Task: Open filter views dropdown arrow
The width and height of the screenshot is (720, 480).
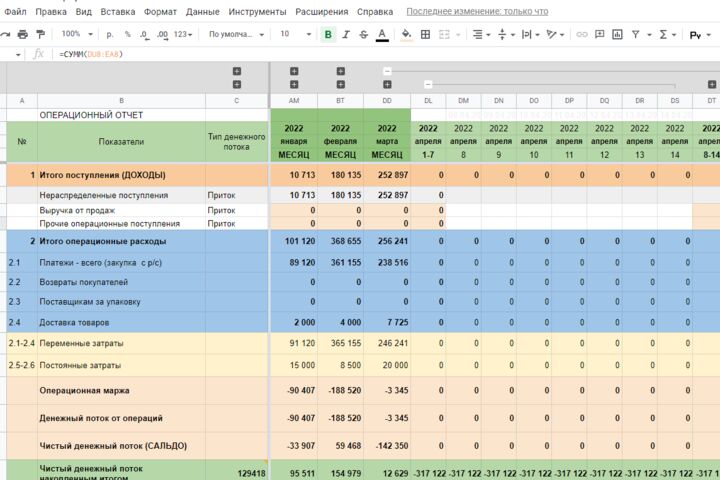Action: point(649,35)
